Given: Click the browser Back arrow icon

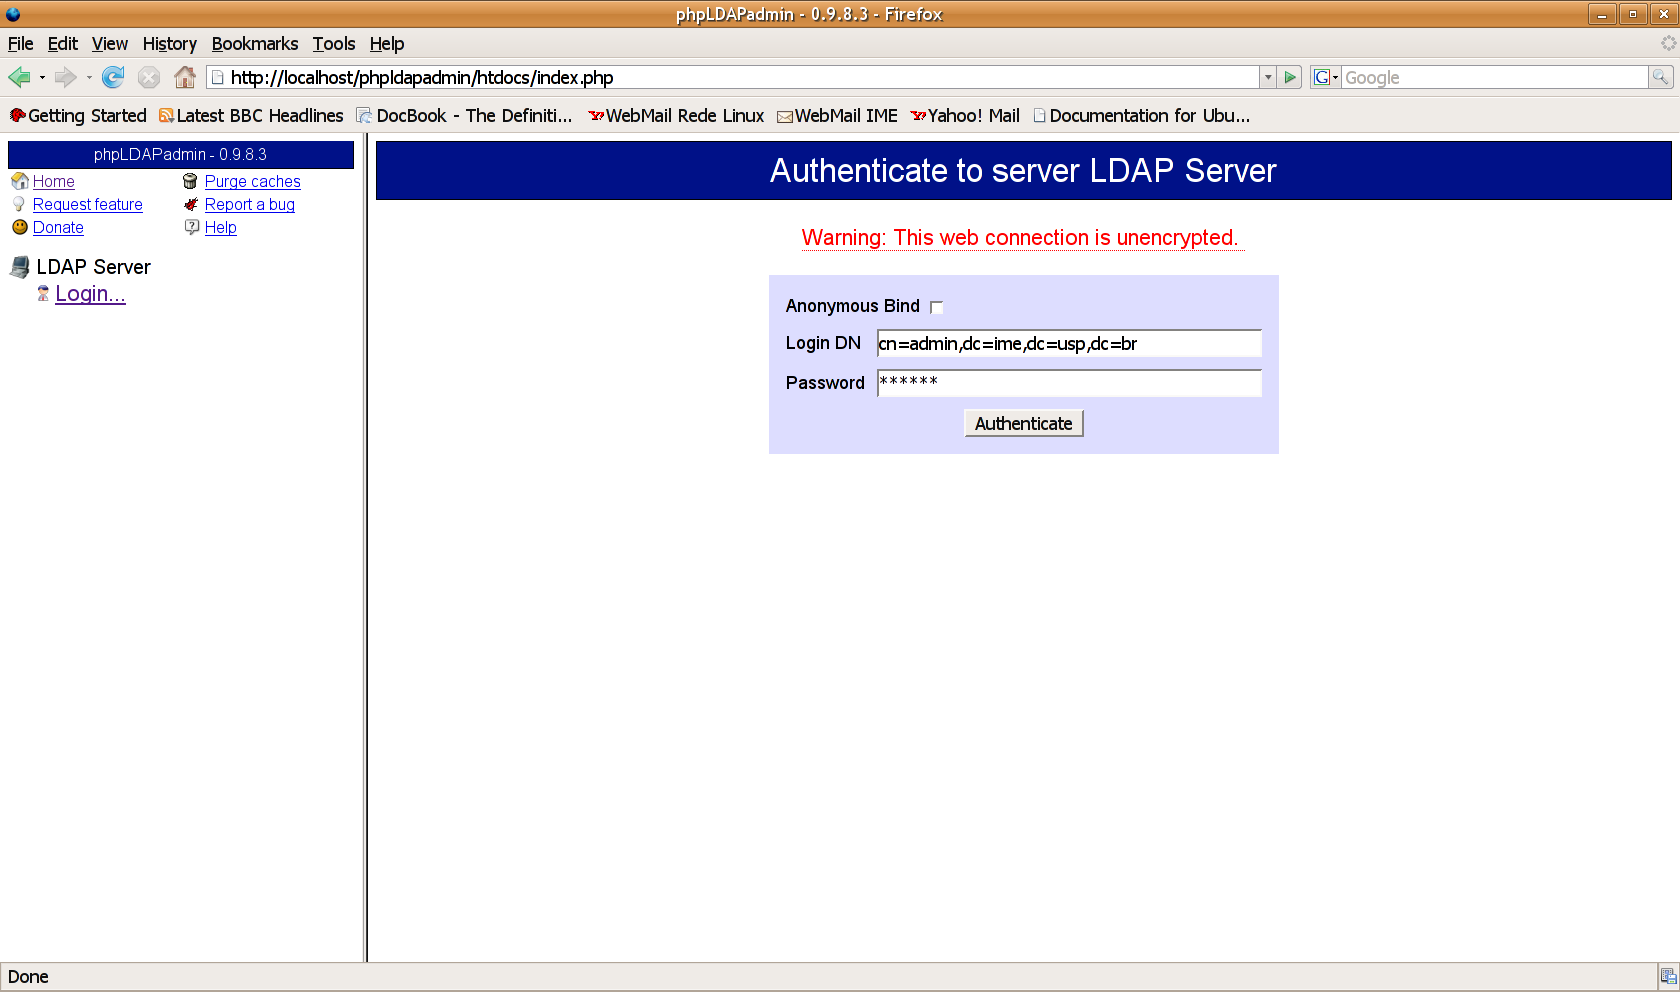Looking at the screenshot, I should pyautogui.click(x=19, y=77).
